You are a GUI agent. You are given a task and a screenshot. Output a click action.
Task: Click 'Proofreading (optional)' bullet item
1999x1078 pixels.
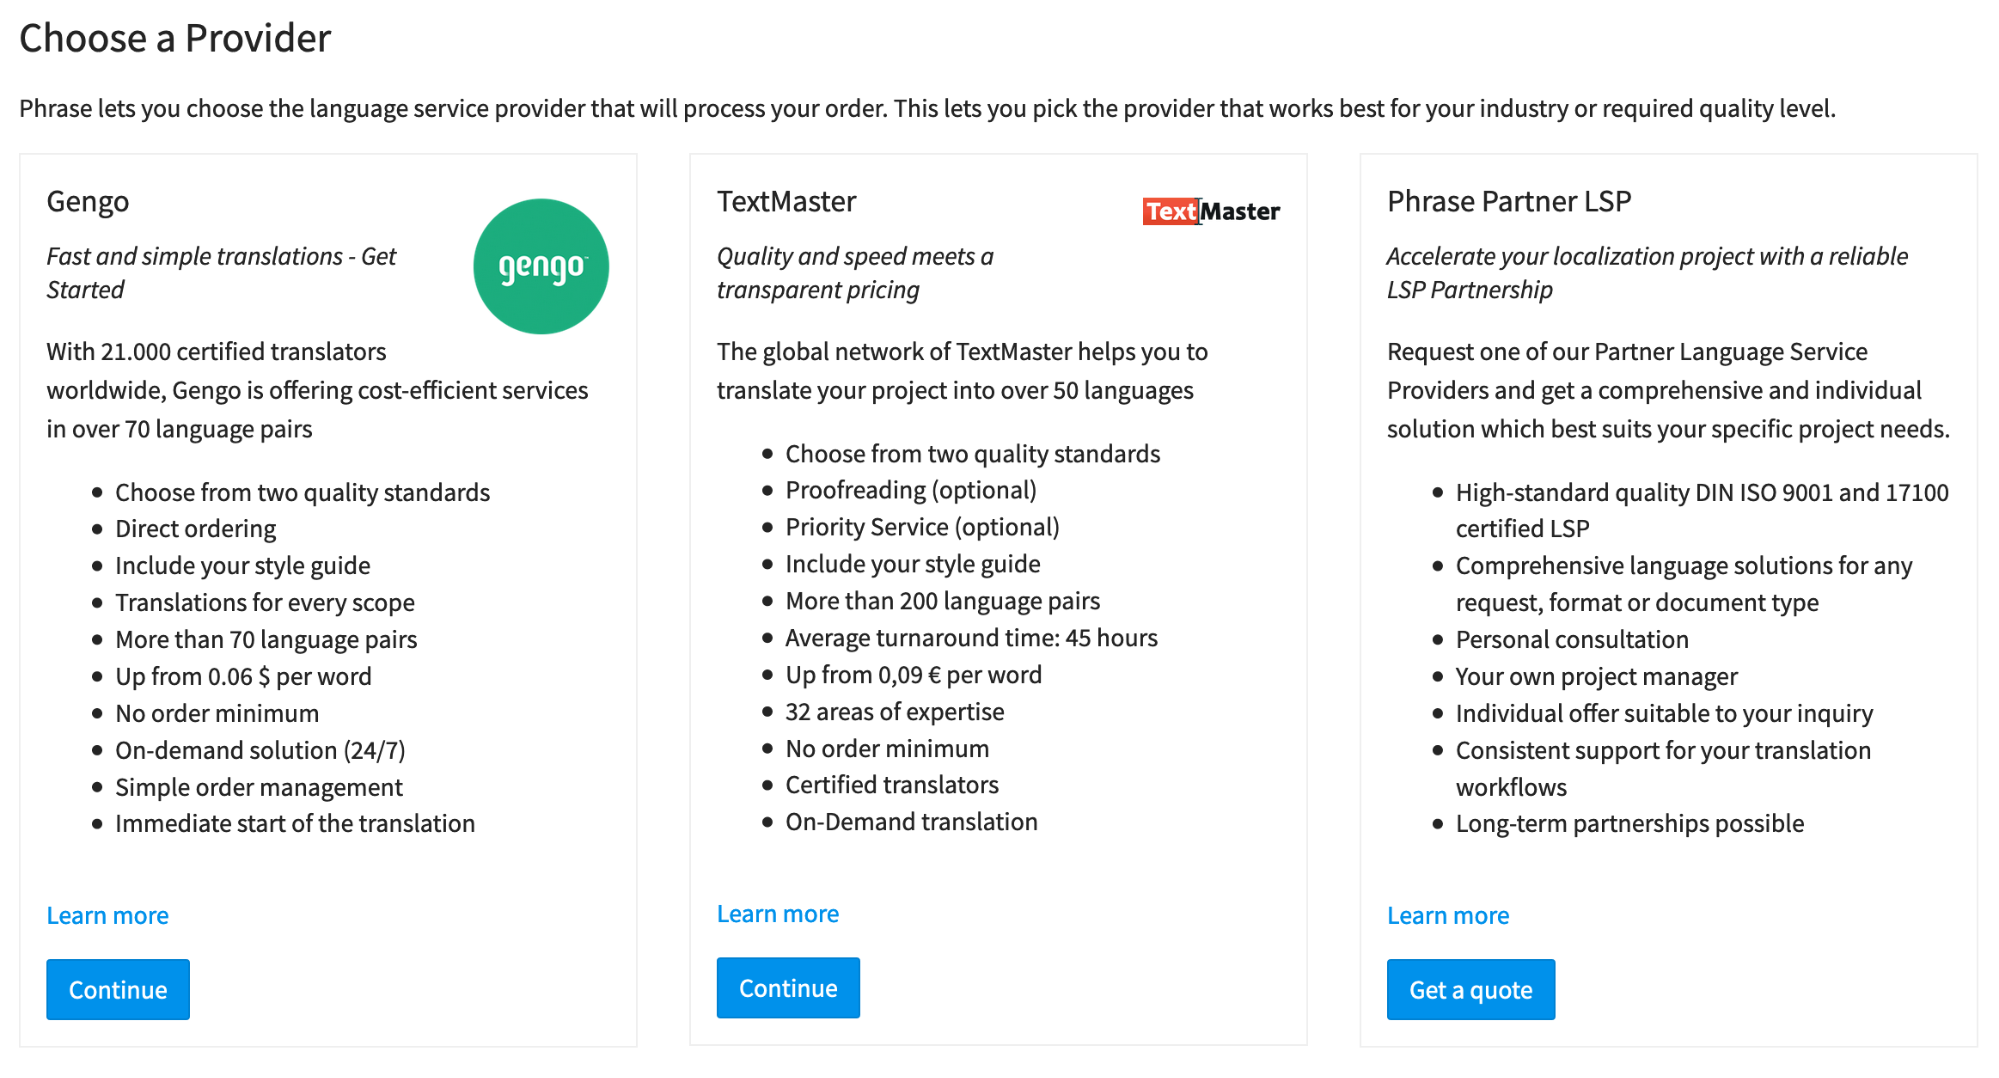[910, 489]
